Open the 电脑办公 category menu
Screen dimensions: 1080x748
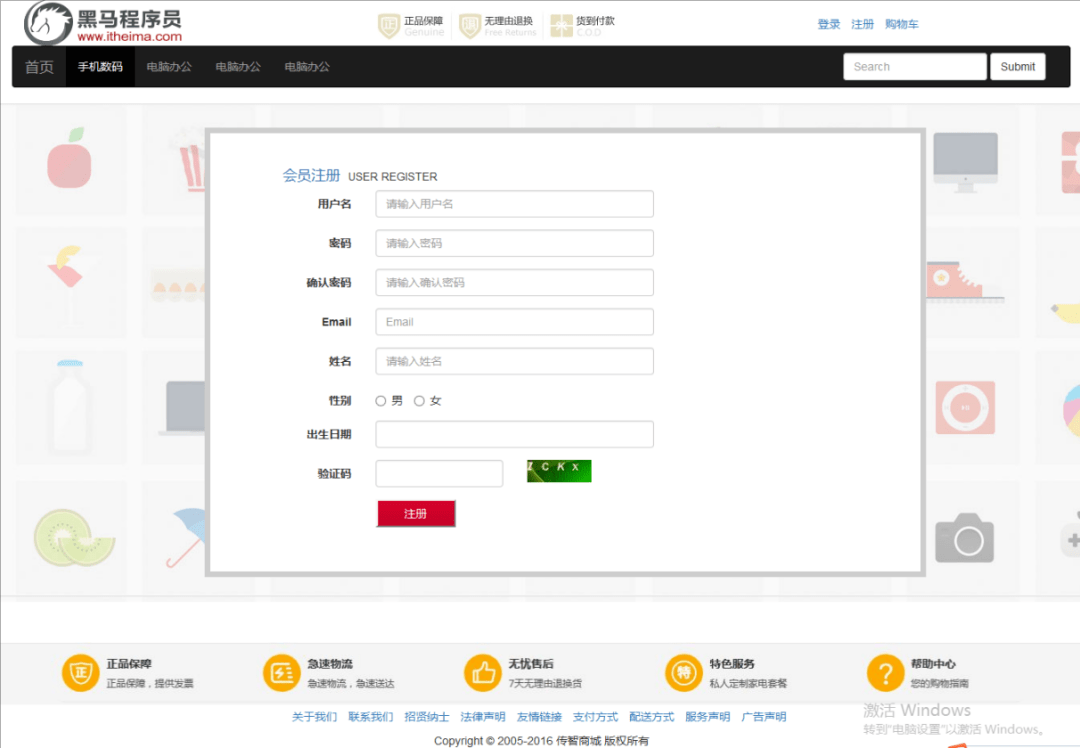171,66
